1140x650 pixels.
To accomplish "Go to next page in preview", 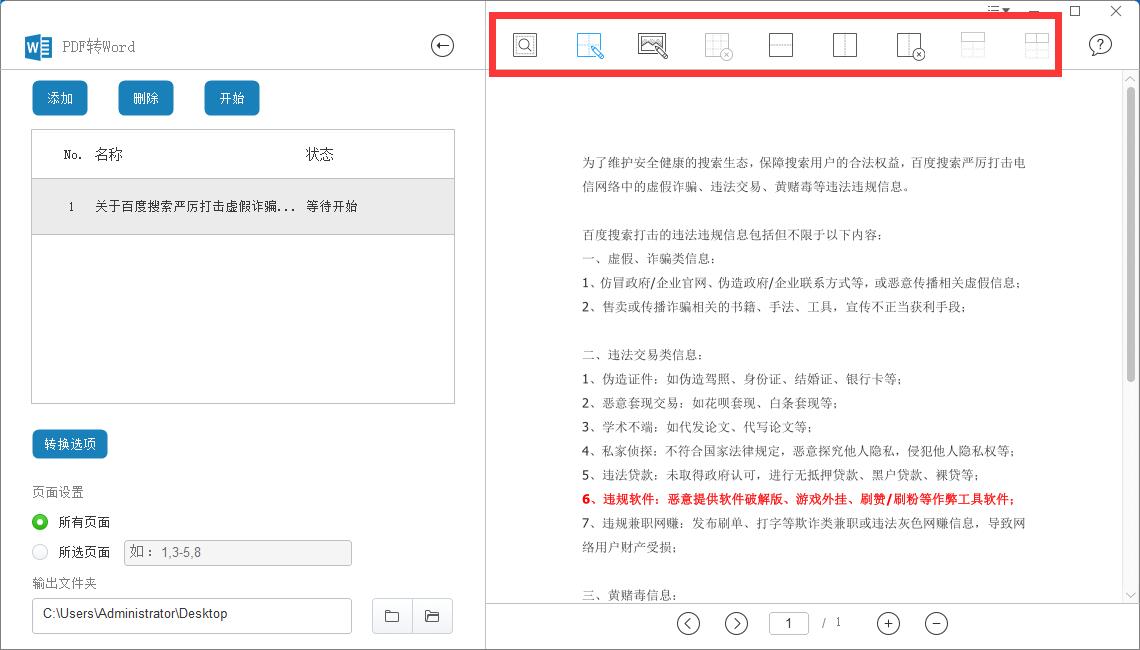I will [x=736, y=623].
